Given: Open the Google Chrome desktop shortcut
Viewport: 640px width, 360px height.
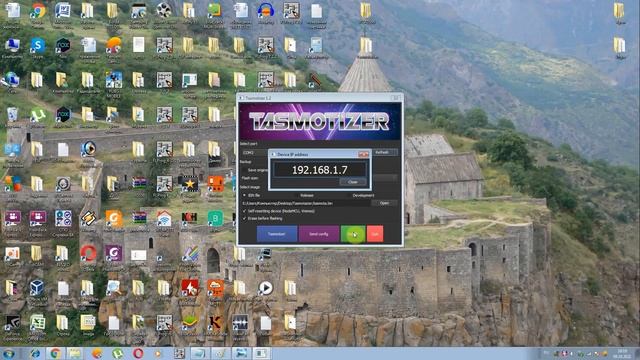Looking at the screenshot, I should point(38,11).
